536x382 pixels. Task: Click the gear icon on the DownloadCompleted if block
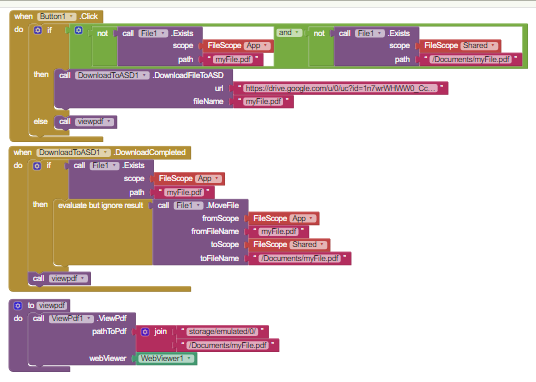[37, 166]
